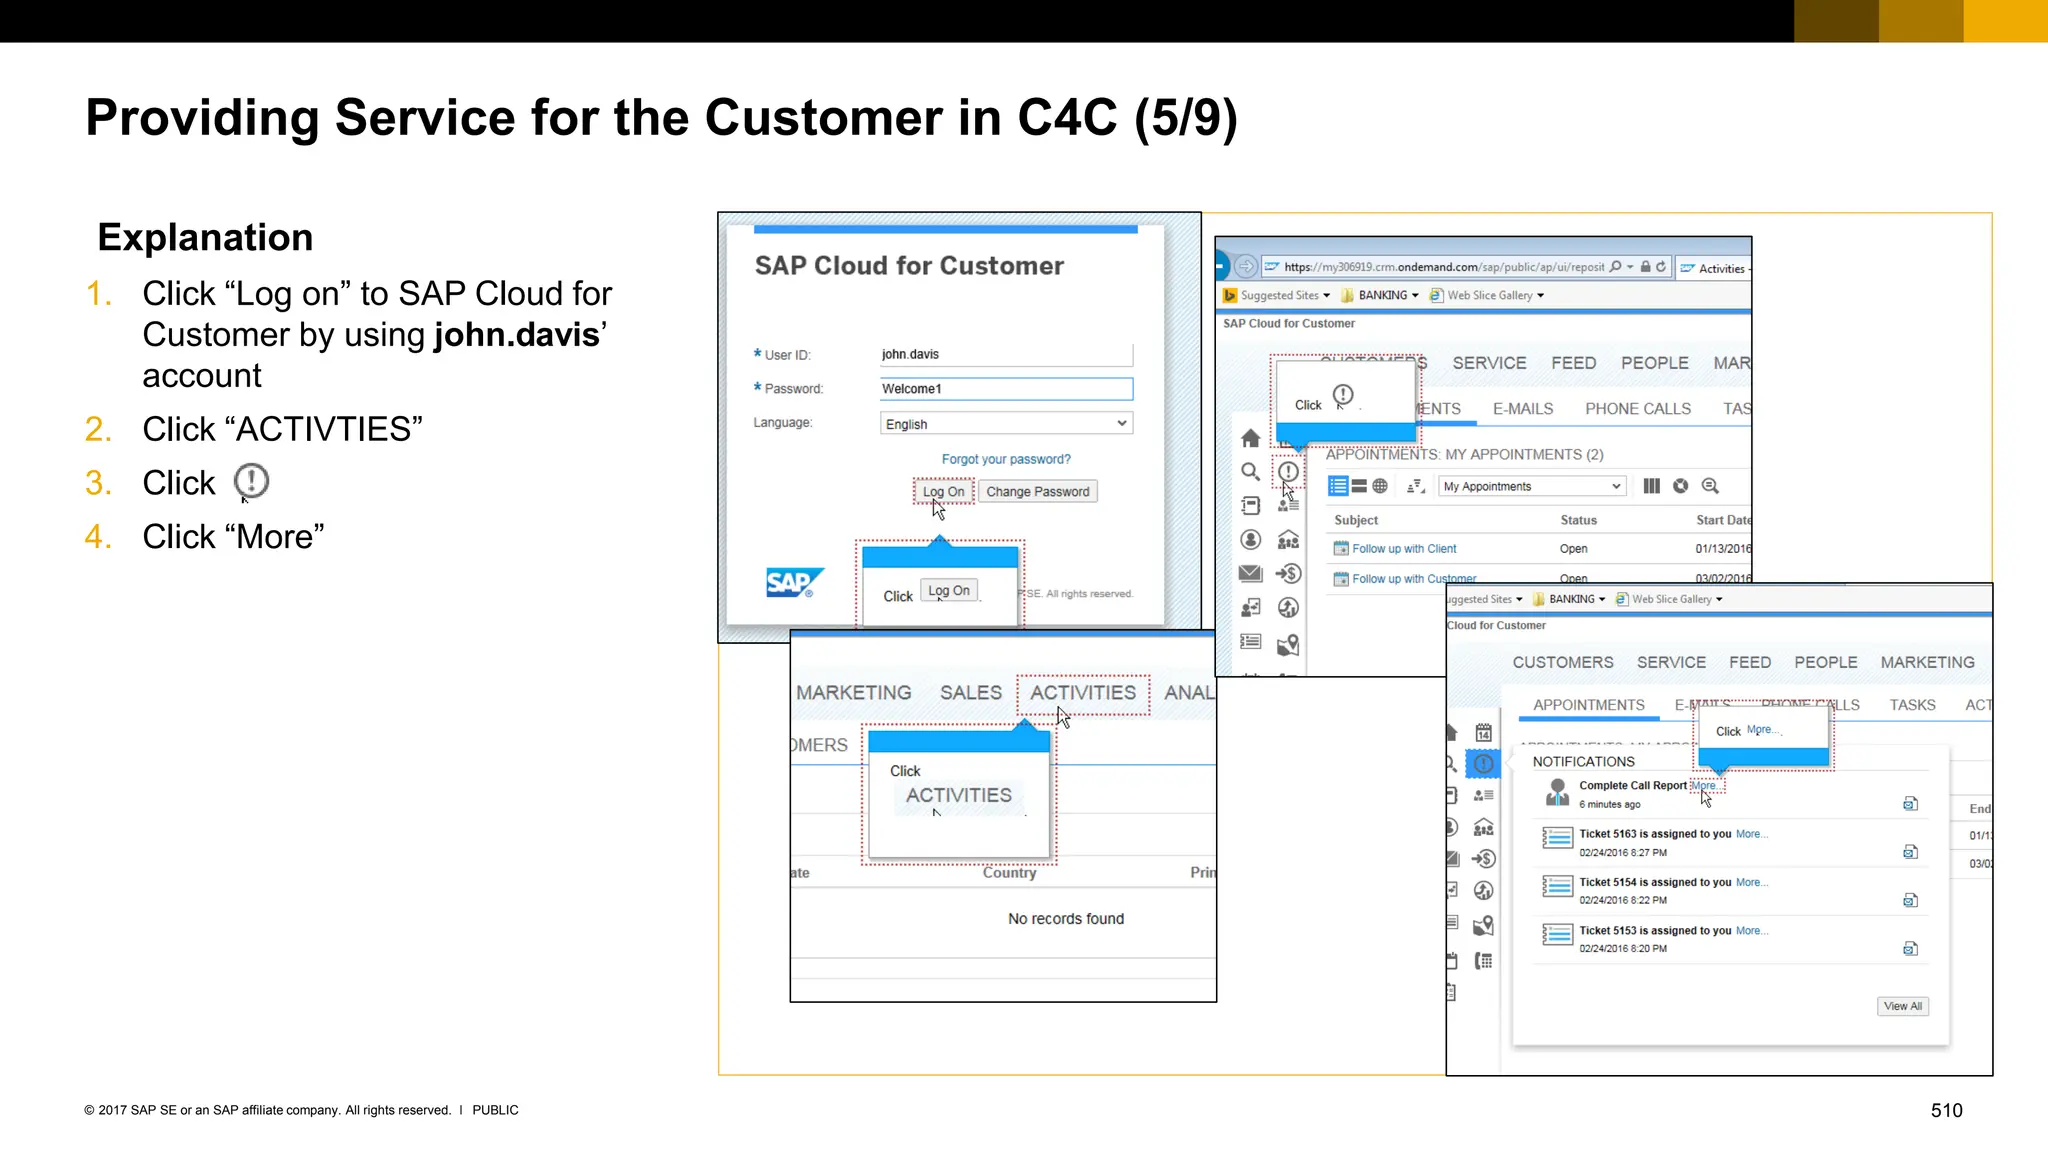The image size is (2048, 1152).
Task: Click browser forward arrow button
Action: coord(1246,266)
